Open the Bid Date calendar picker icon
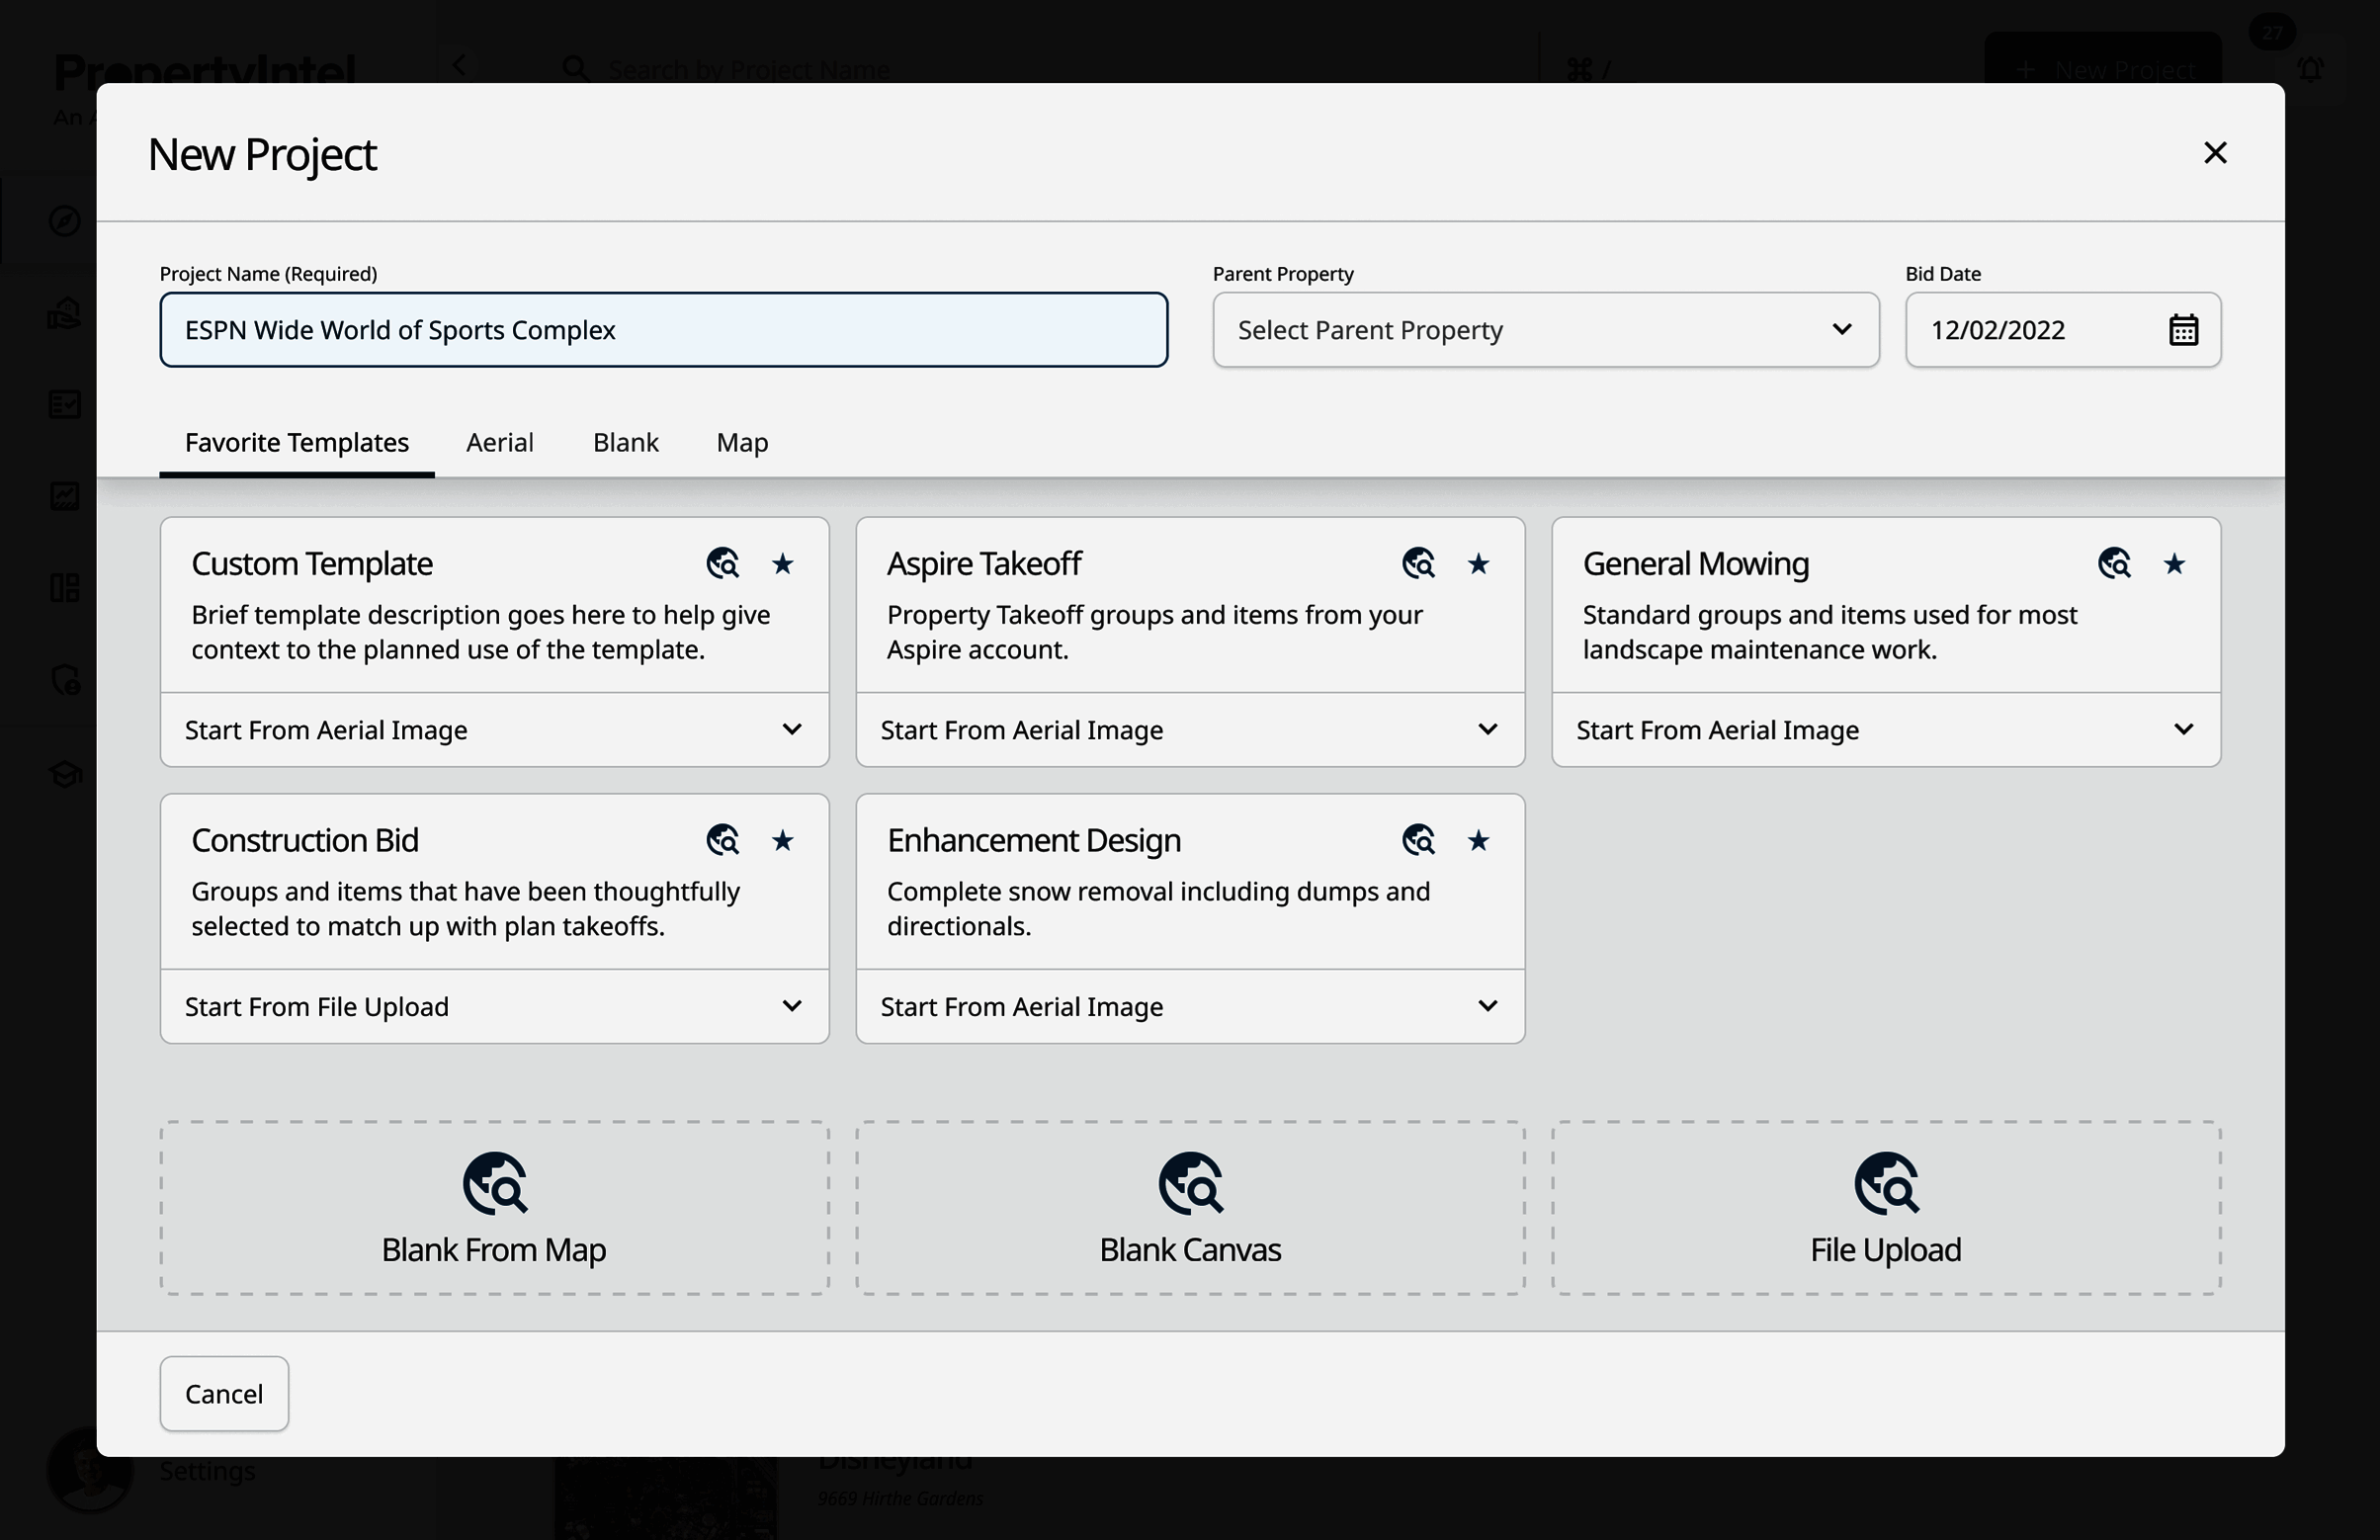2380x1540 pixels. [2183, 330]
